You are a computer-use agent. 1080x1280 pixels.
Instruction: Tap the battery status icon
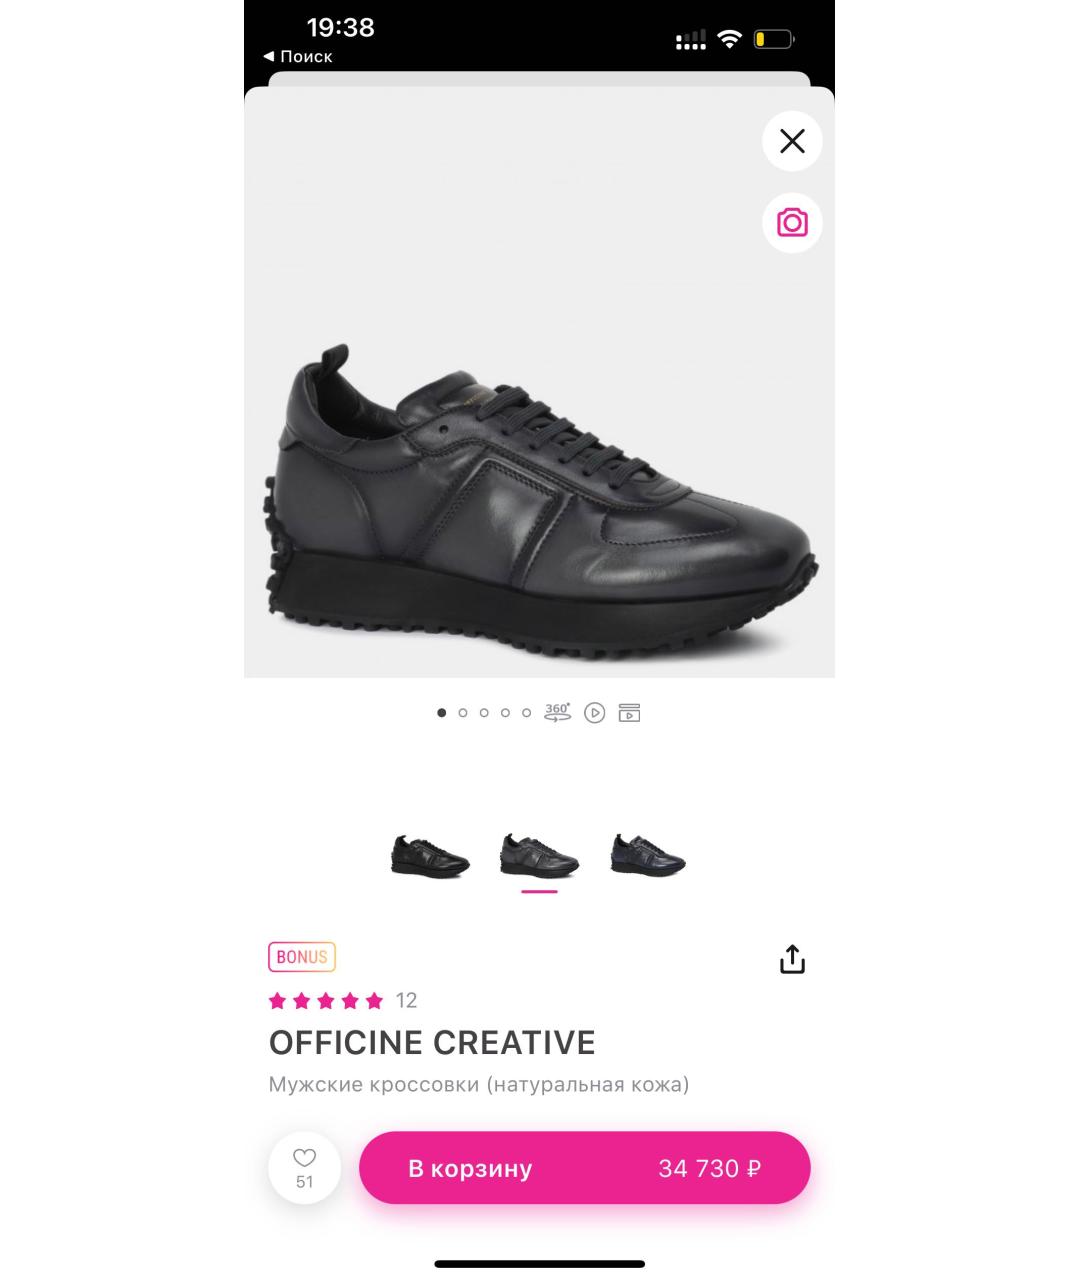(774, 40)
